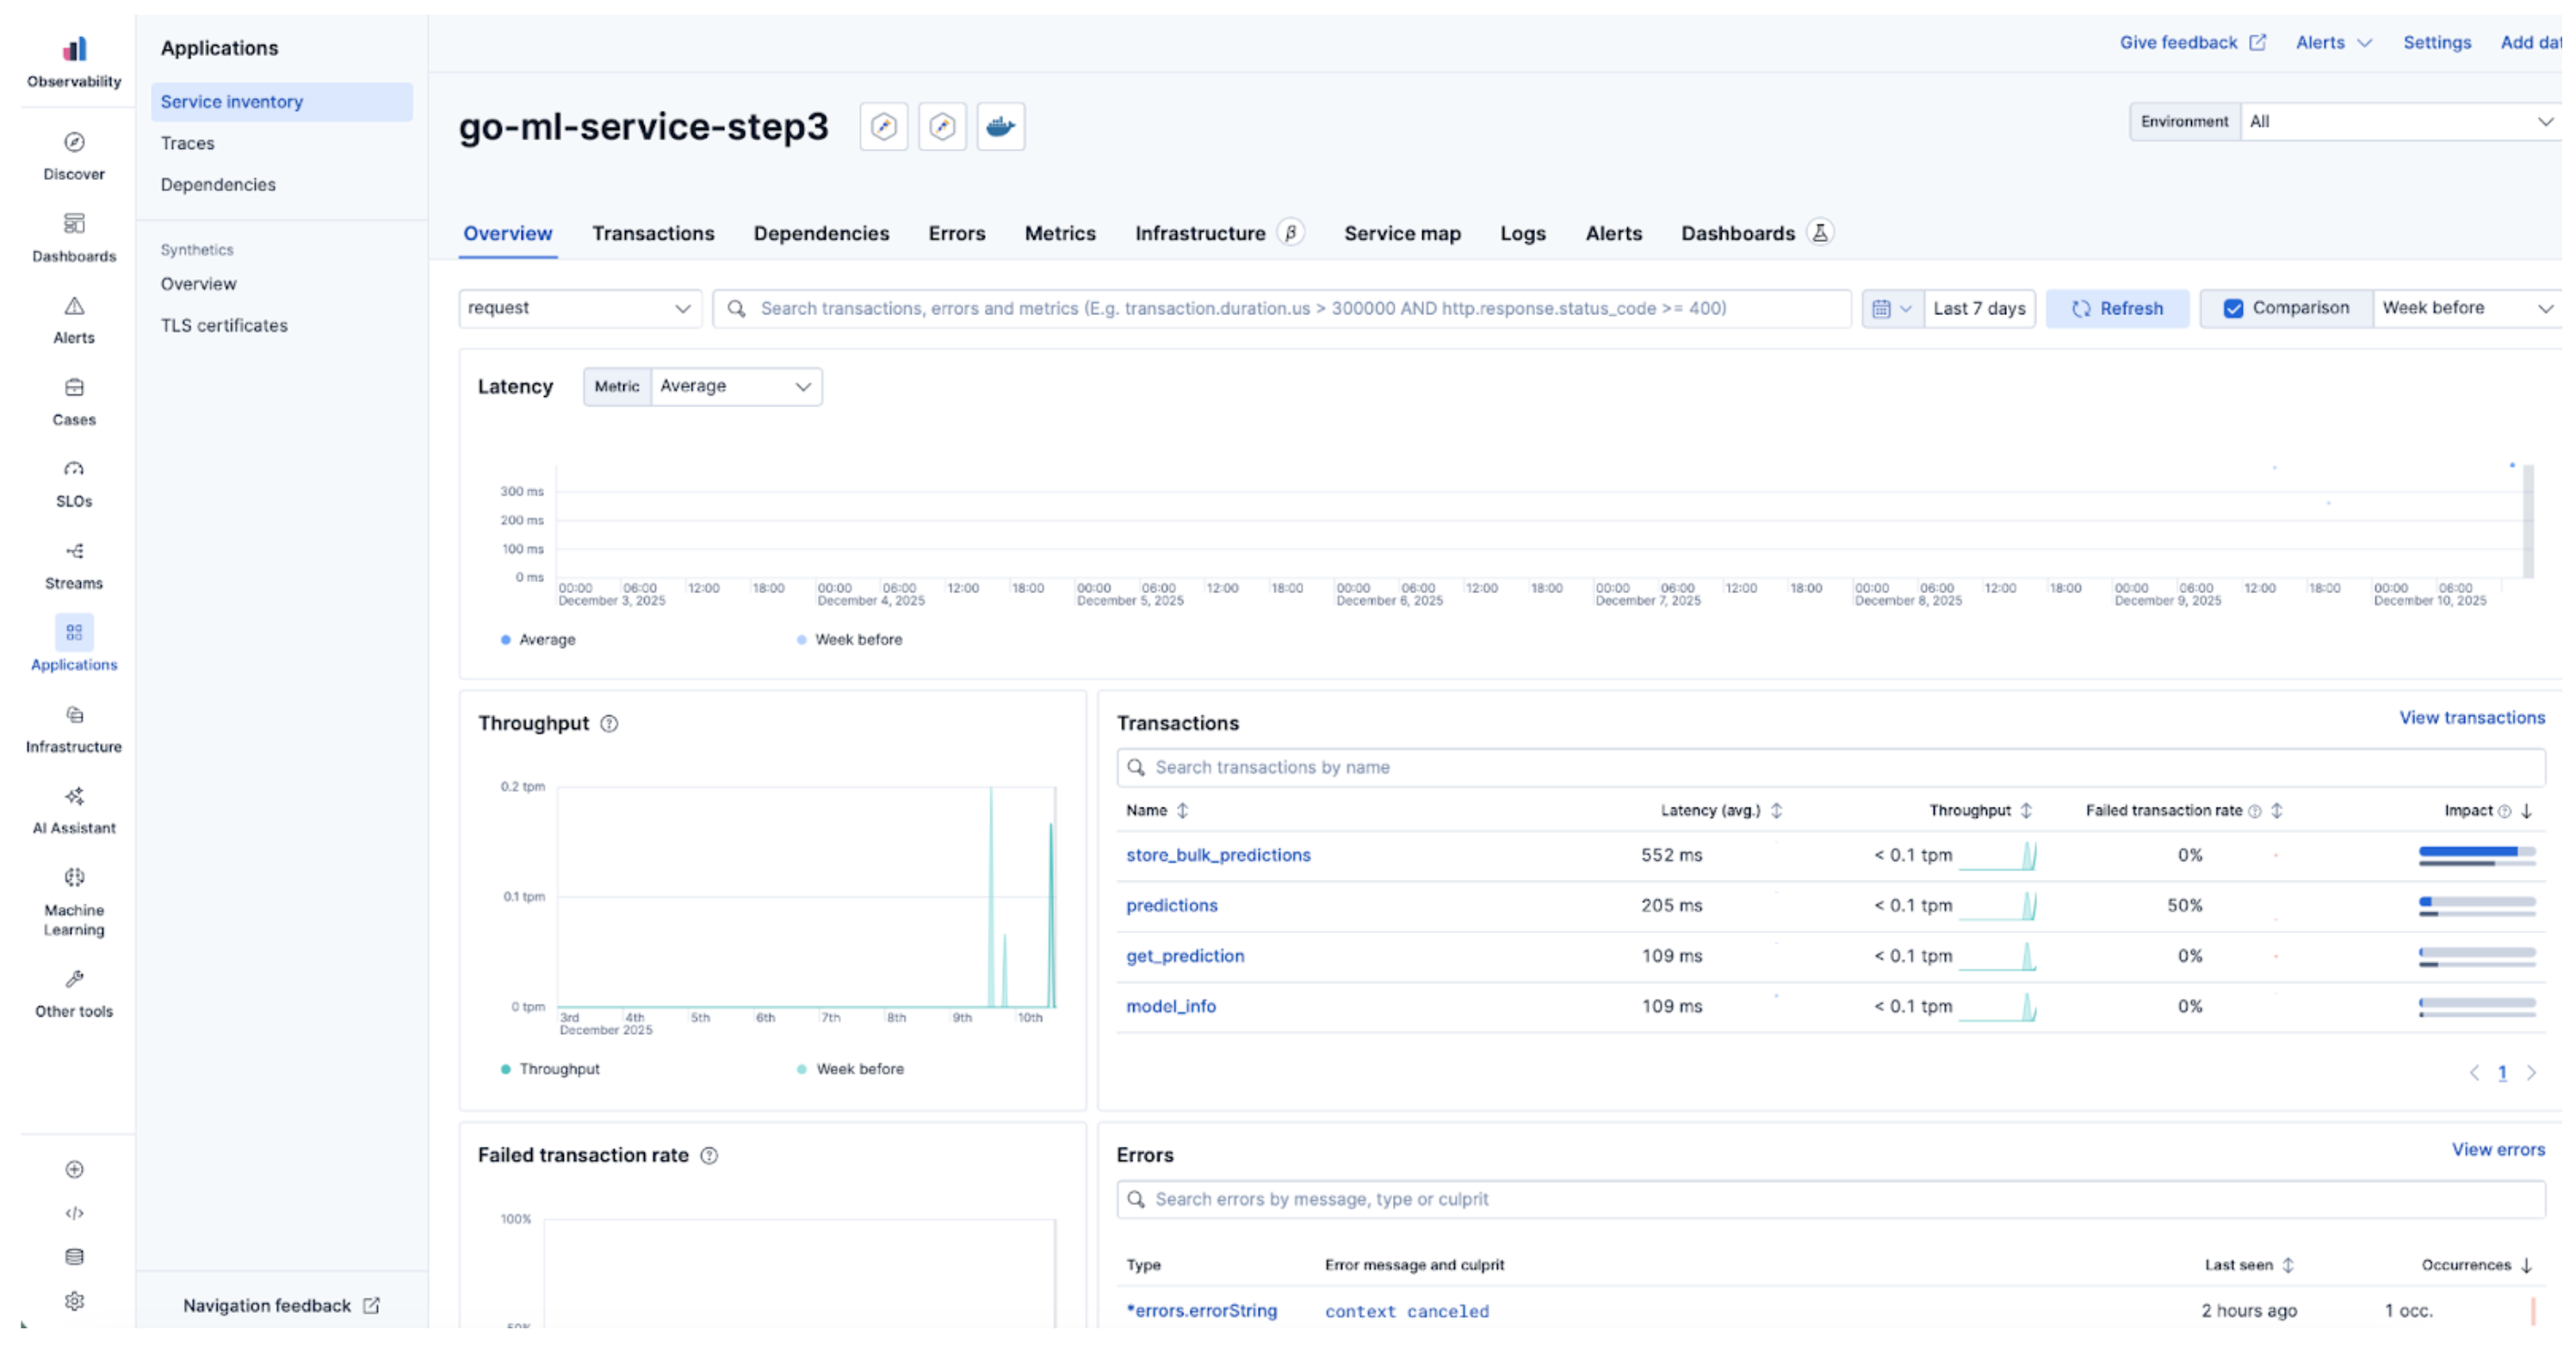Go to next transactions page arrow
The height and width of the screenshot is (1355, 2576).
[x=2531, y=1074]
